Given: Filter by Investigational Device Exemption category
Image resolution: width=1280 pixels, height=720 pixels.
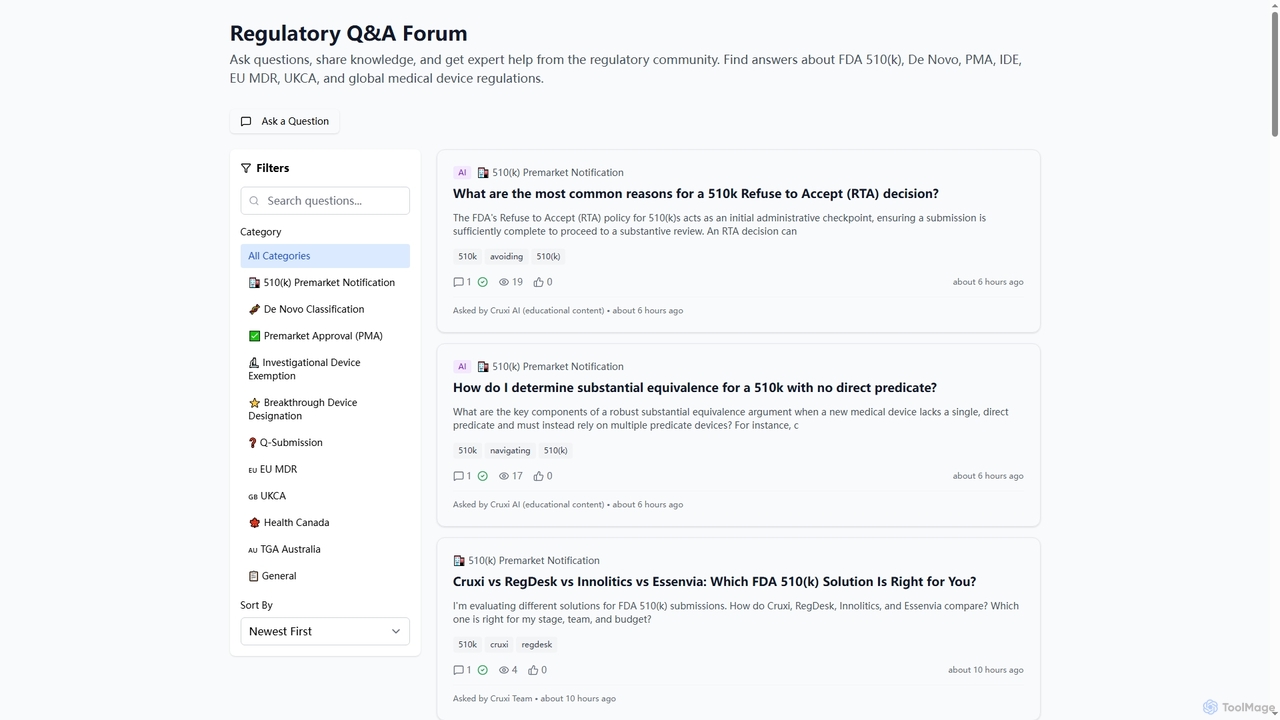Looking at the screenshot, I should pos(325,369).
